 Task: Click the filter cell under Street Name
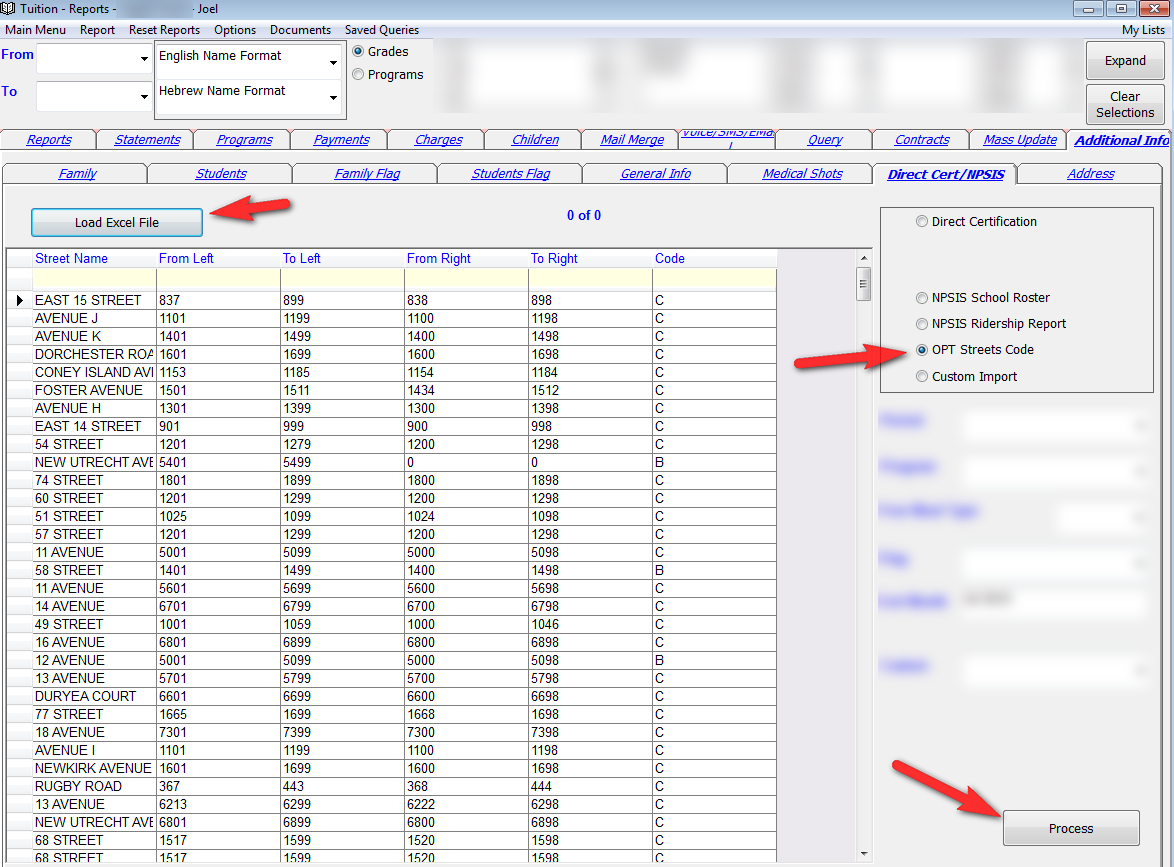coord(94,279)
